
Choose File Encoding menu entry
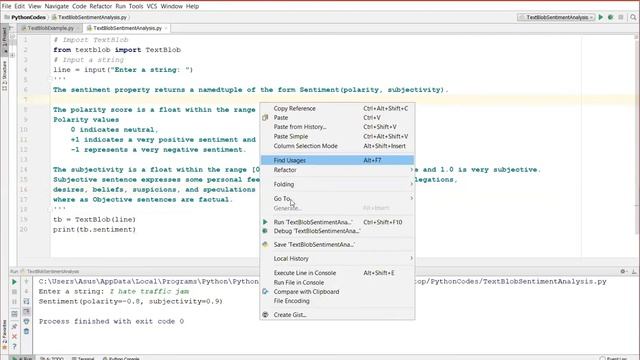(338, 301)
